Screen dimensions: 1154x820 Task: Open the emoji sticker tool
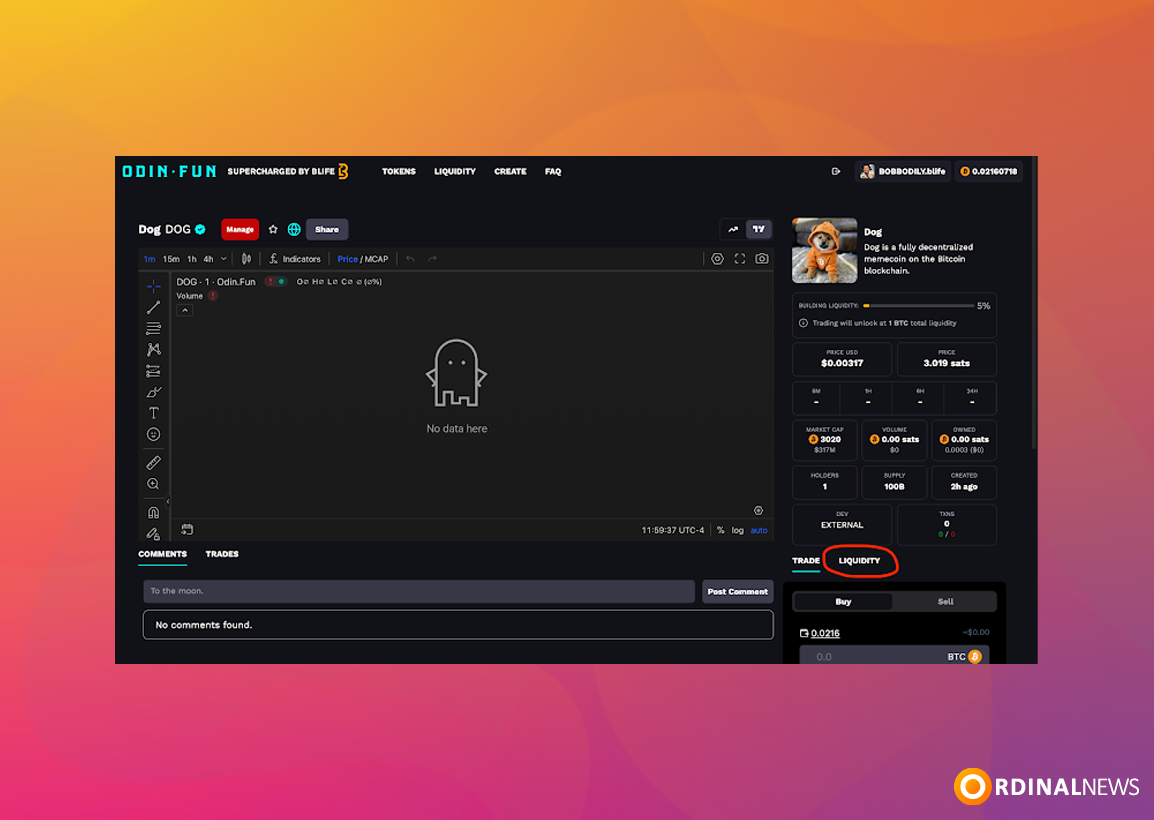pos(153,434)
